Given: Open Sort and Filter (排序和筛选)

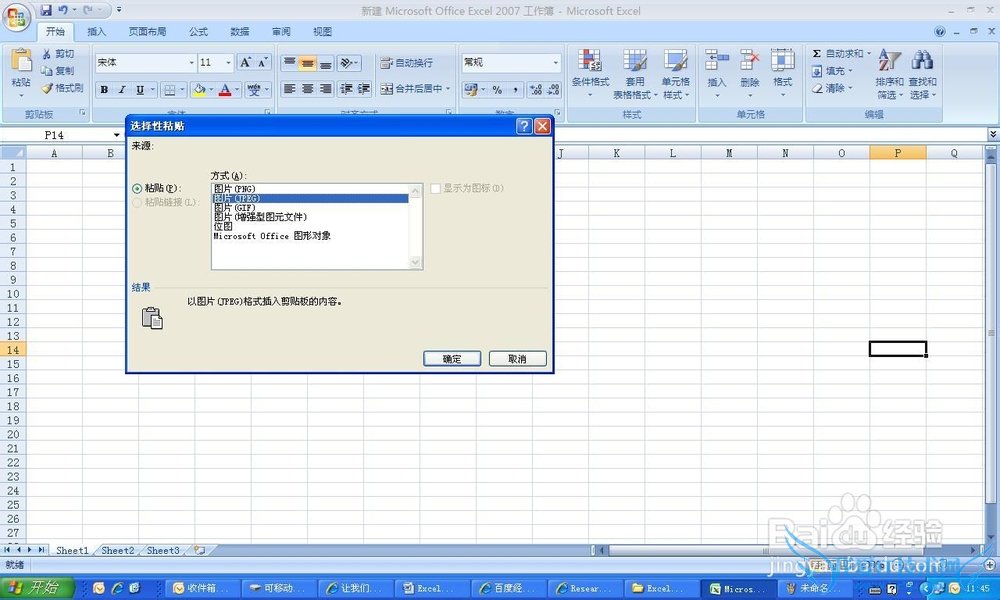Looking at the screenshot, I should tap(889, 73).
